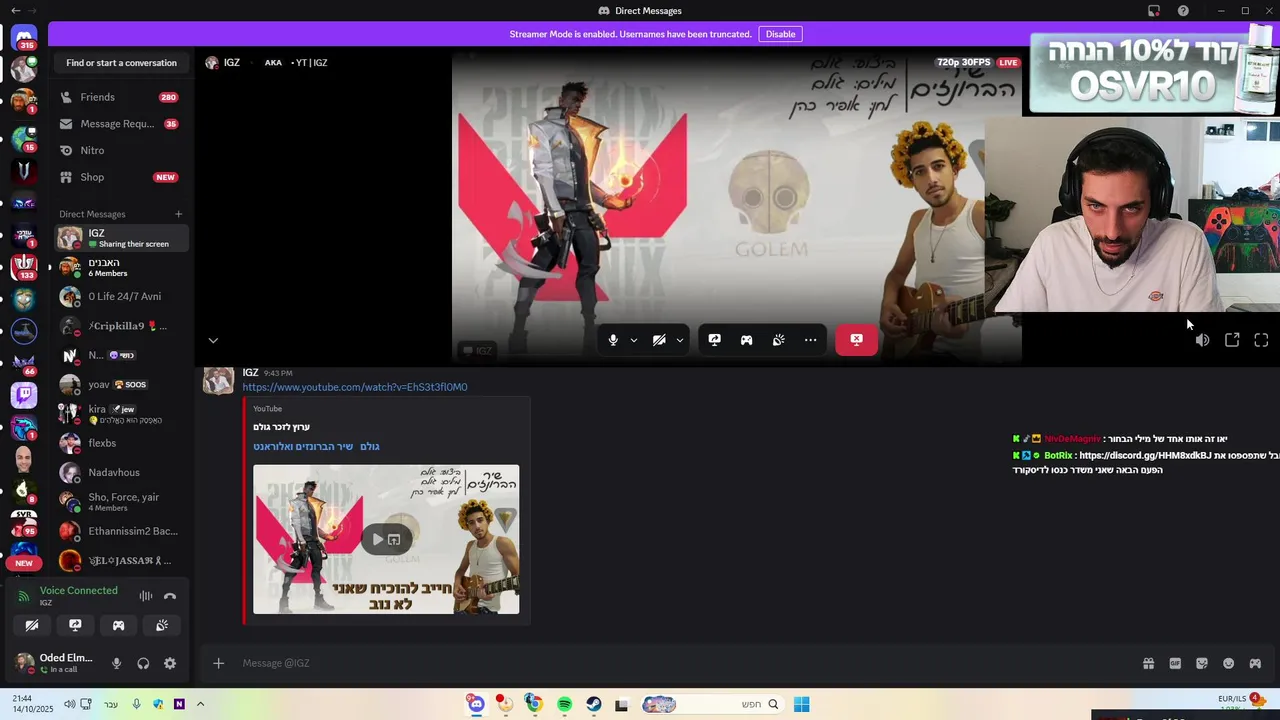Open Sho, Force, yair group chat
Image resolution: width=1280 pixels, height=720 pixels.
[x=121, y=502]
